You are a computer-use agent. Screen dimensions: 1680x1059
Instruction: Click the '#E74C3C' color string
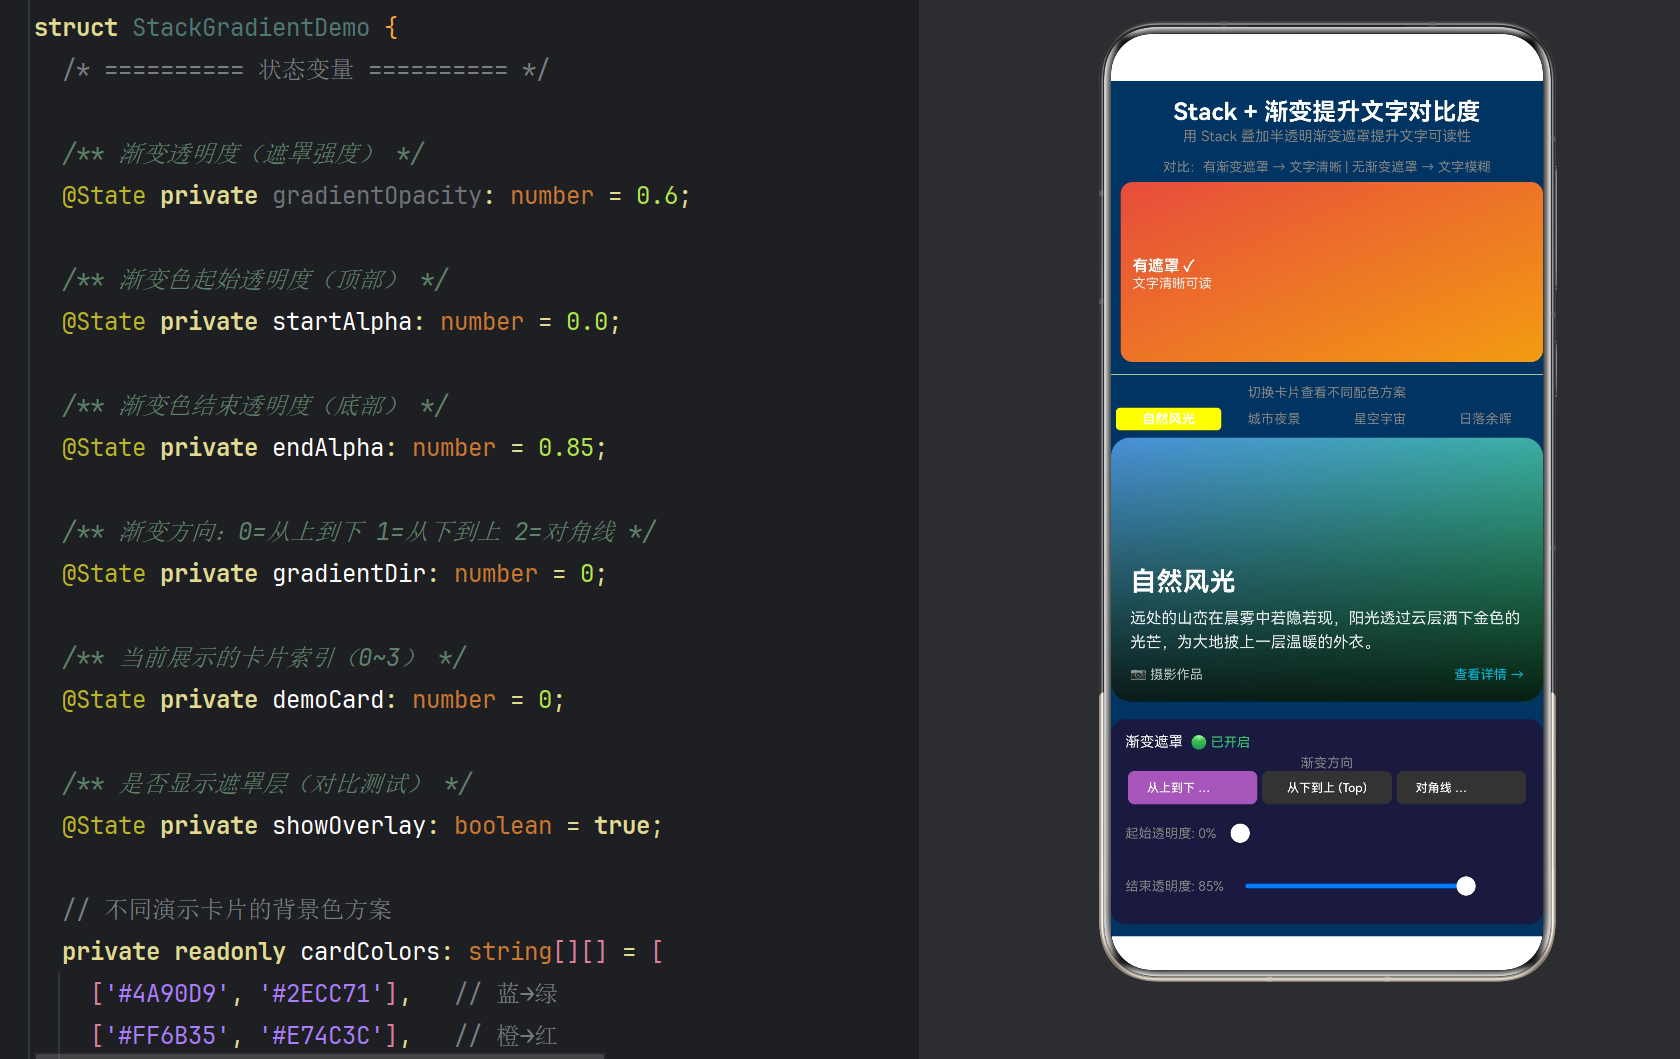(x=321, y=1036)
